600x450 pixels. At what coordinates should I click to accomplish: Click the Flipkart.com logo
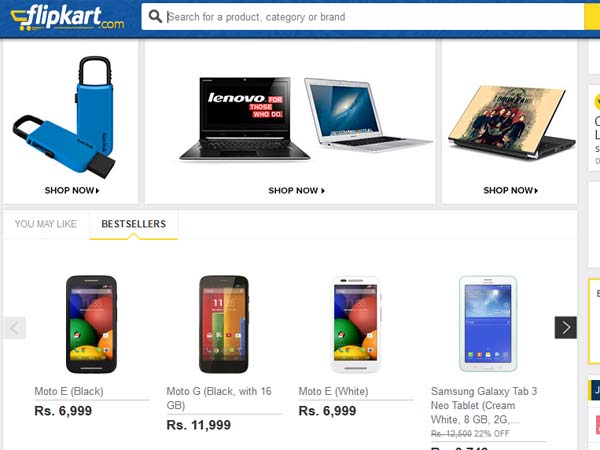pyautogui.click(x=68, y=18)
